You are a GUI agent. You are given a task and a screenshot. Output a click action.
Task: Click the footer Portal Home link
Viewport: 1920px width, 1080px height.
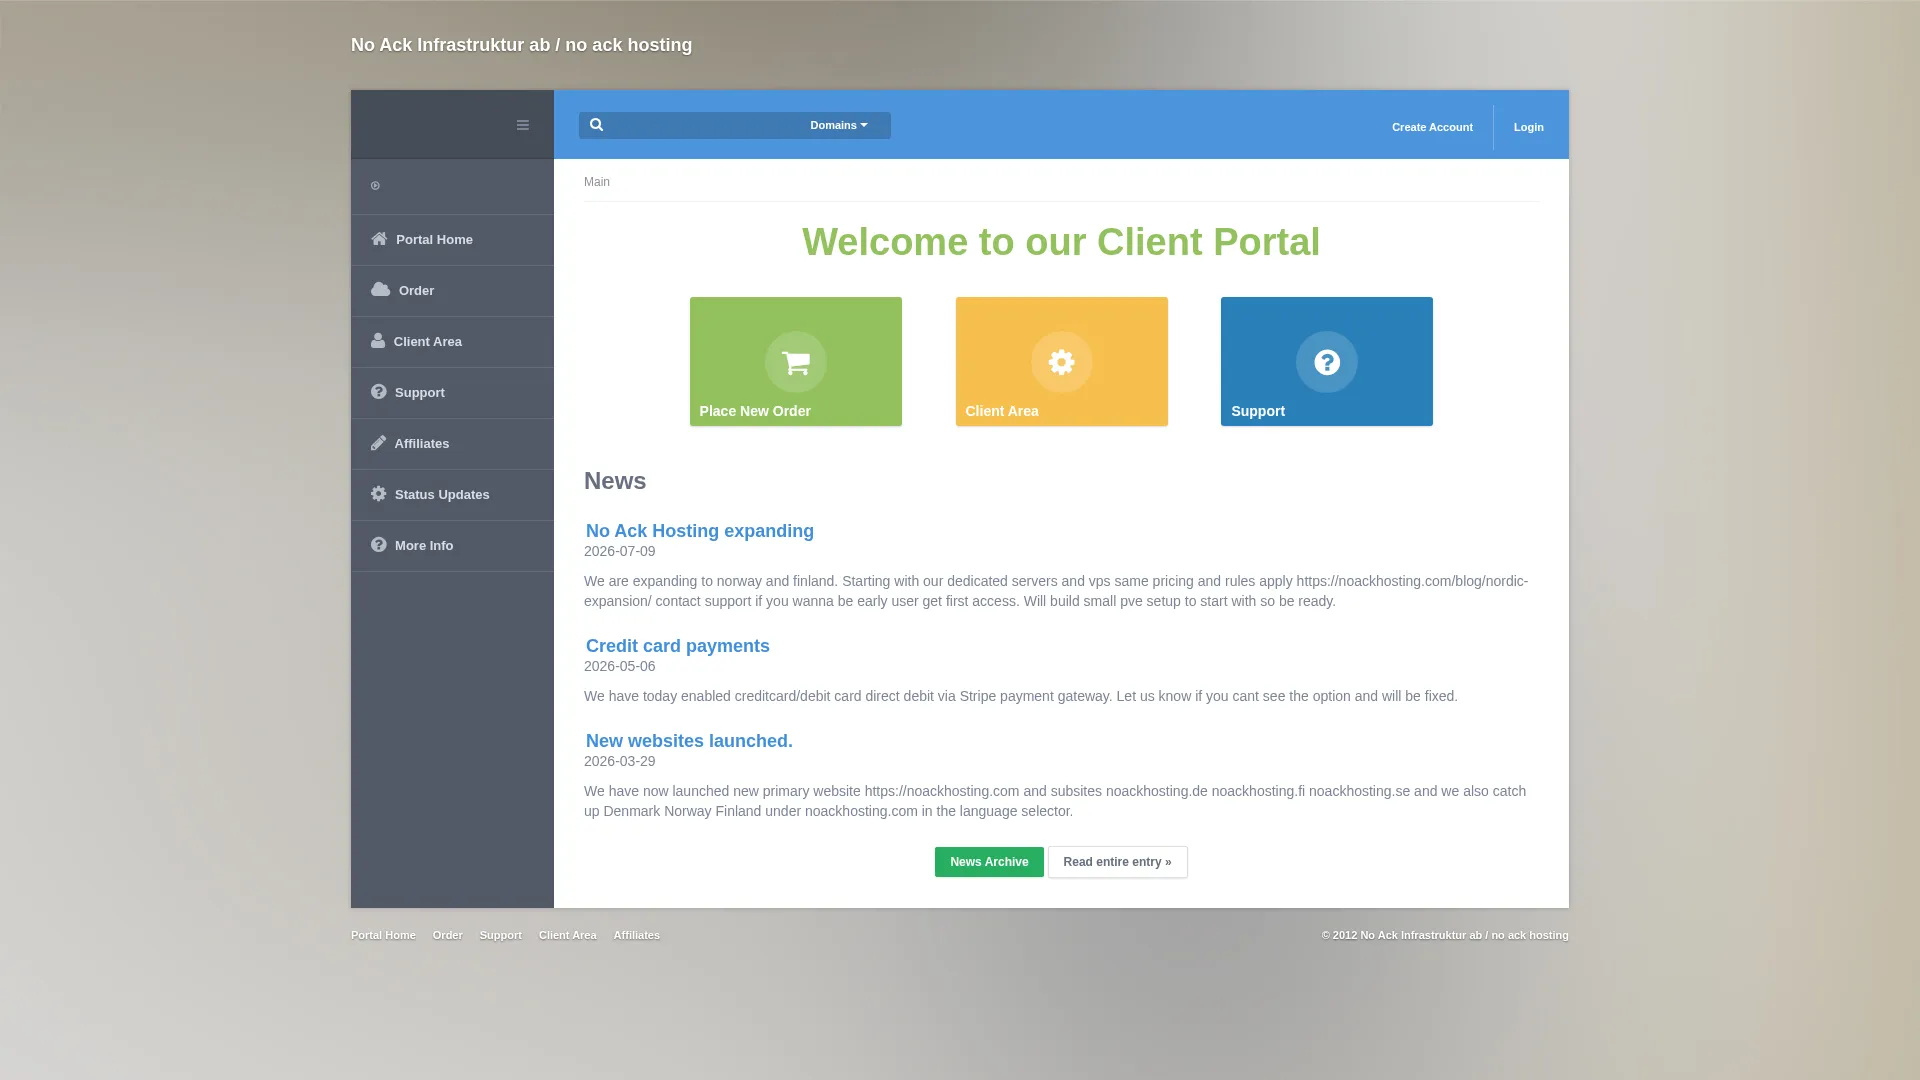(x=383, y=935)
